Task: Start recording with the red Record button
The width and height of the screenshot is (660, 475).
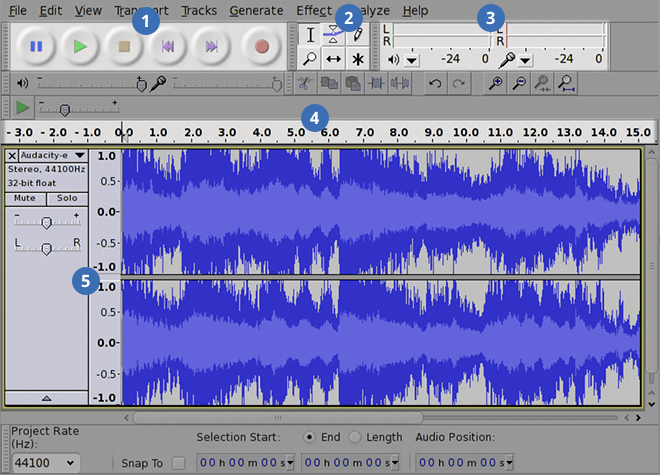Action: (261, 46)
